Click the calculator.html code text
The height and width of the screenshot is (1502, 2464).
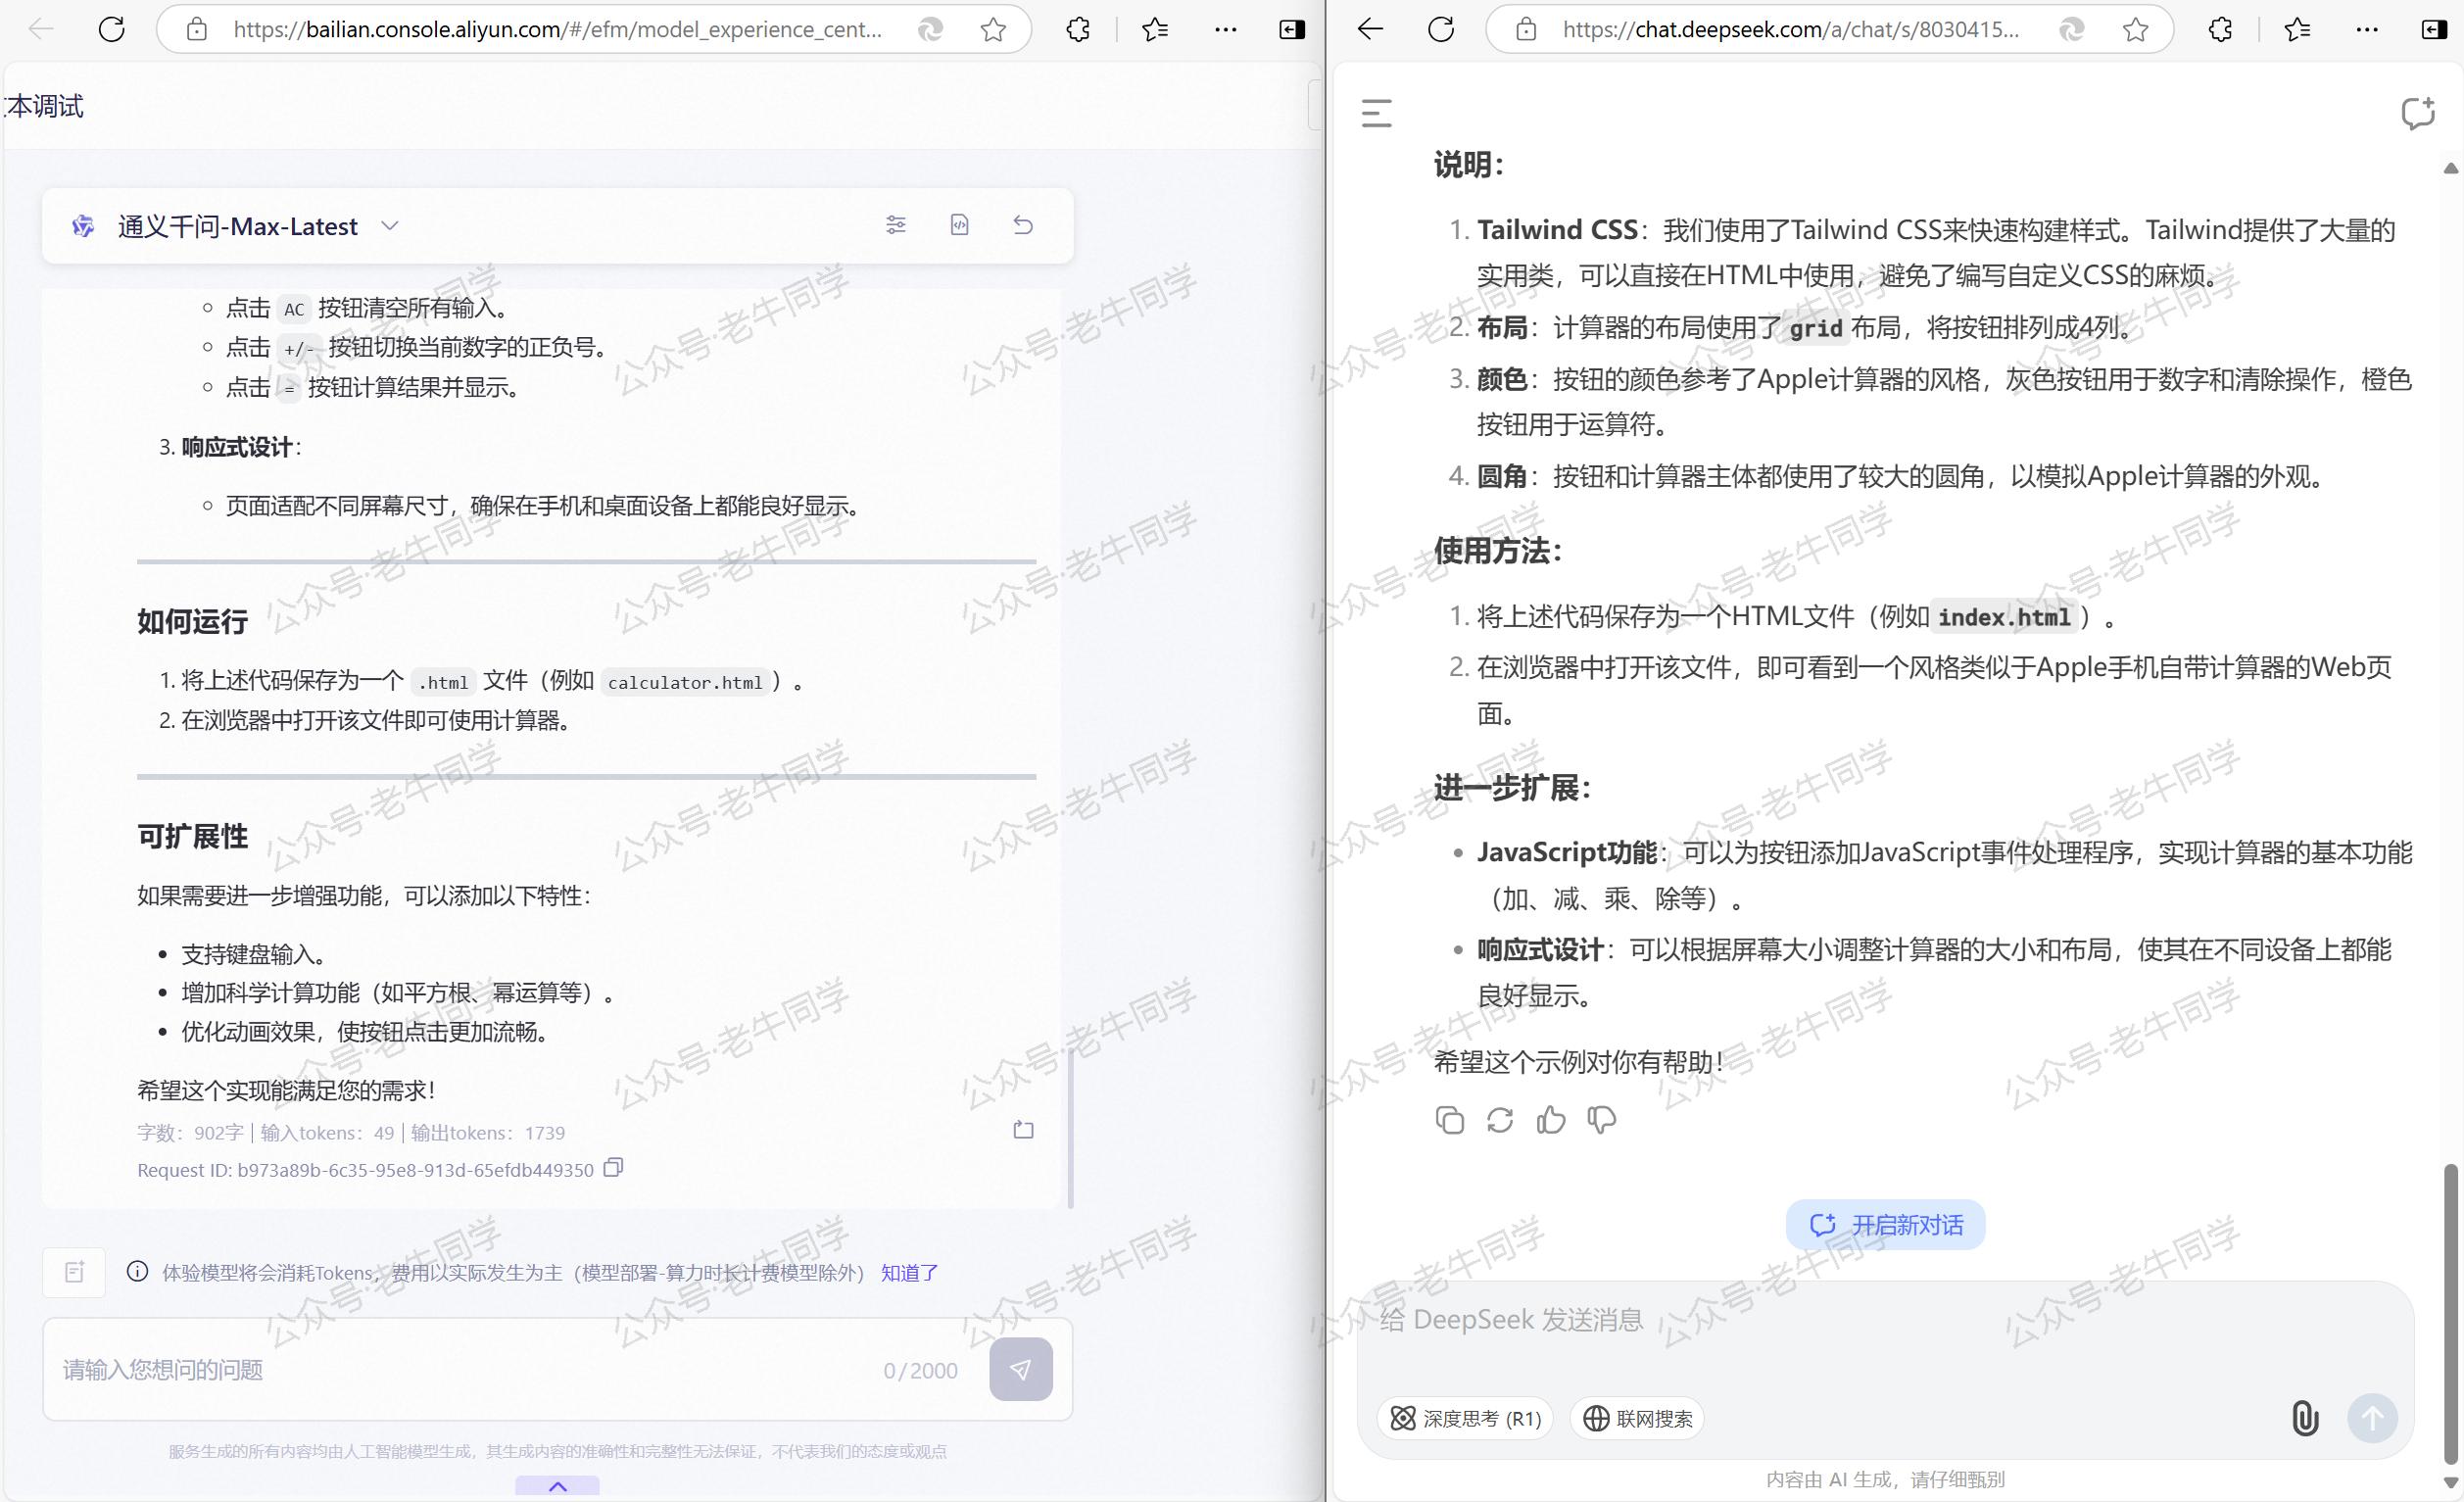pos(685,682)
